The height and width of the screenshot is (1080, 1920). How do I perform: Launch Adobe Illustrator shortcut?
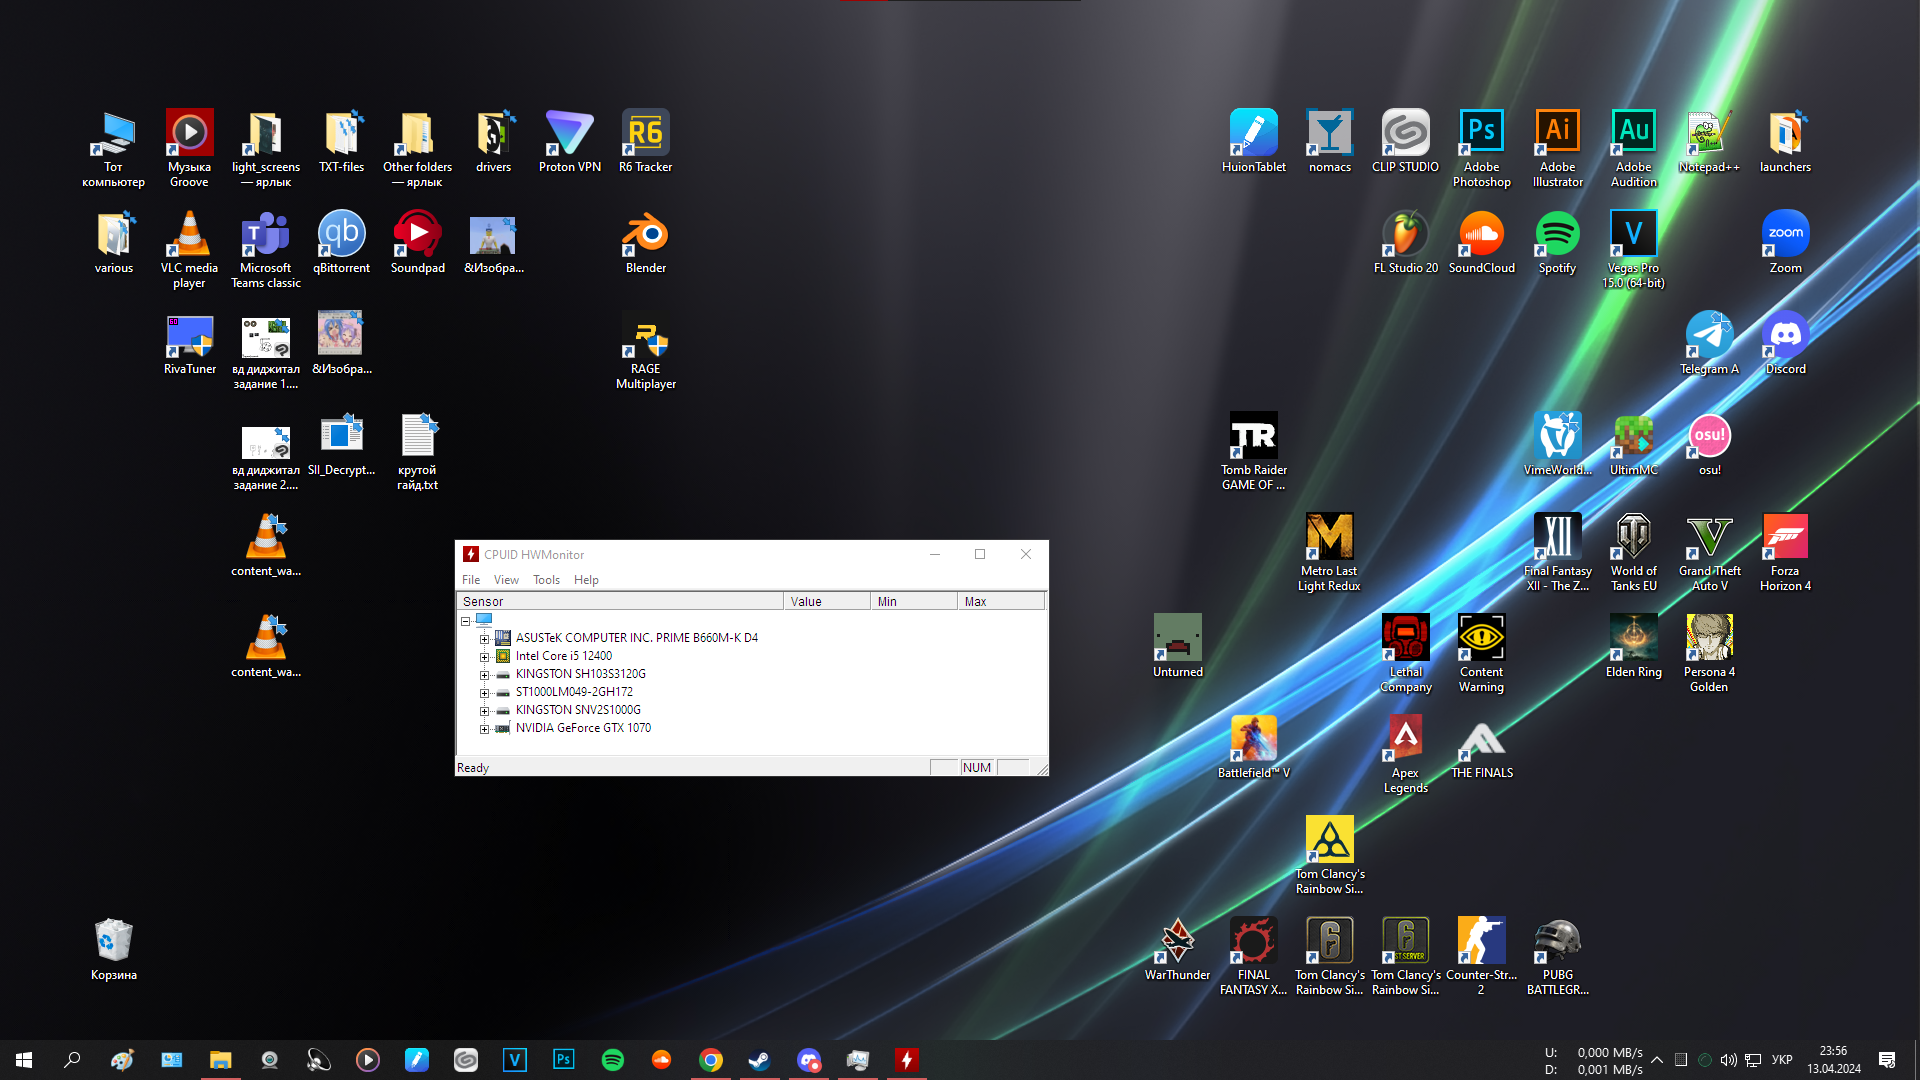(1557, 148)
